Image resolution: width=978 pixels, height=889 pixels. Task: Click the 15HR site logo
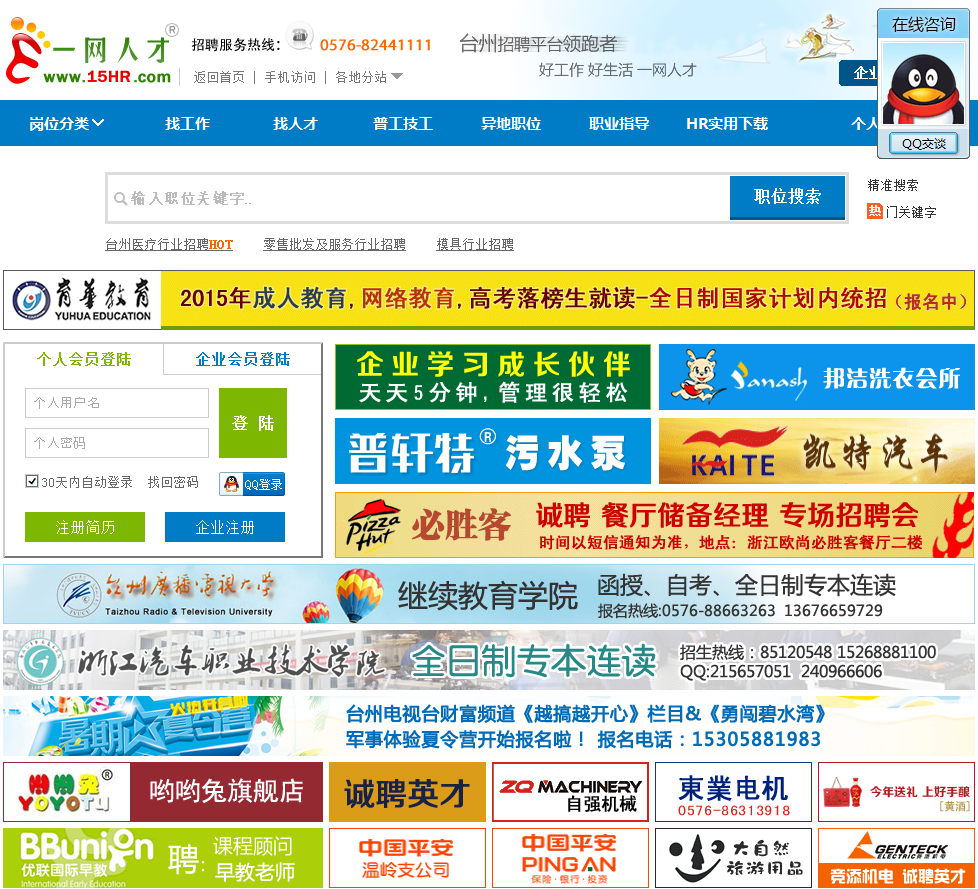[x=92, y=53]
